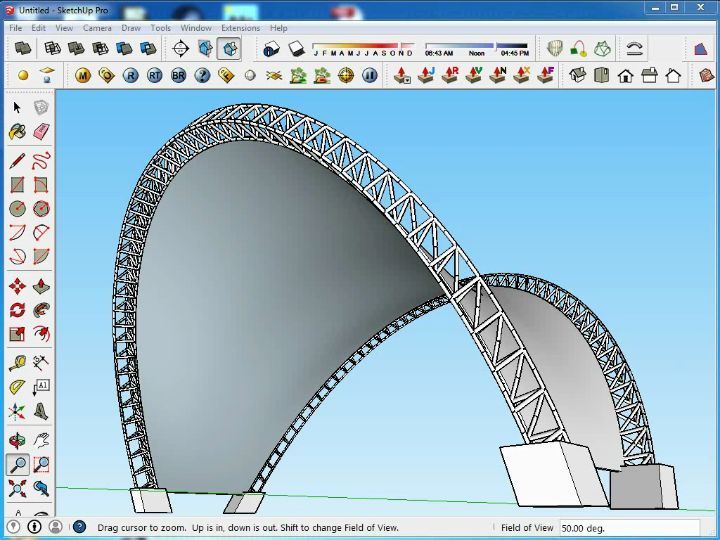Viewport: 720px width, 540px height.
Task: Select the Dimension tool
Action: click(x=41, y=363)
